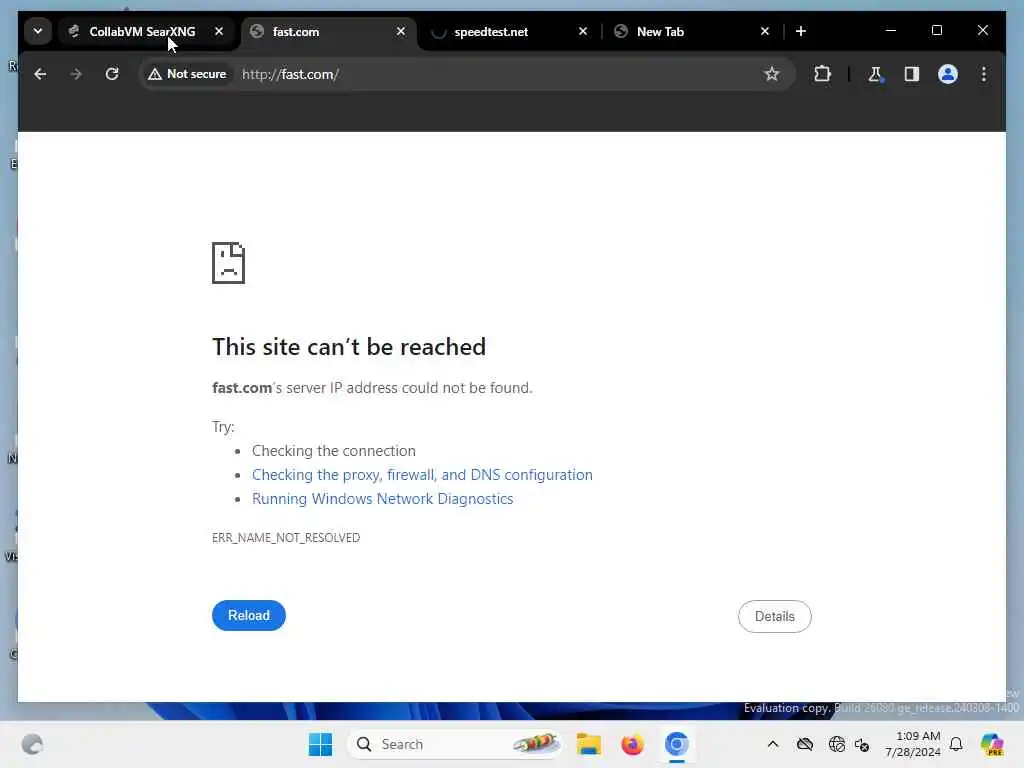Image resolution: width=1024 pixels, height=768 pixels.
Task: Launch Firefox from the taskbar
Action: (x=632, y=744)
